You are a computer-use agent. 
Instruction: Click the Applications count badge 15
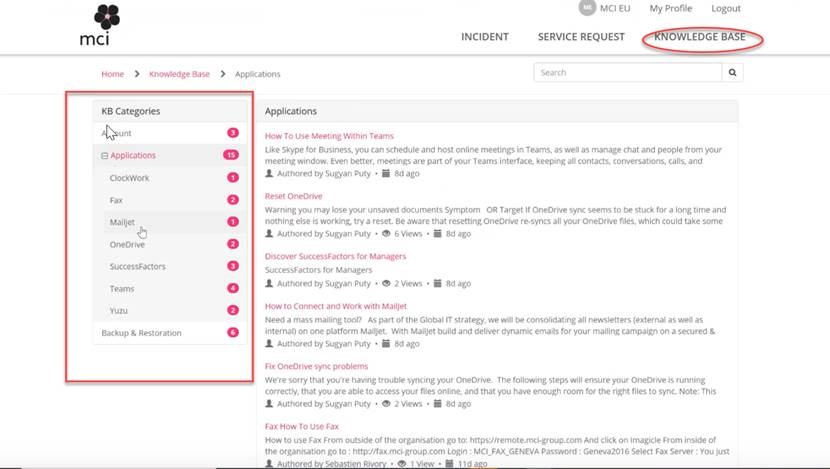231,155
